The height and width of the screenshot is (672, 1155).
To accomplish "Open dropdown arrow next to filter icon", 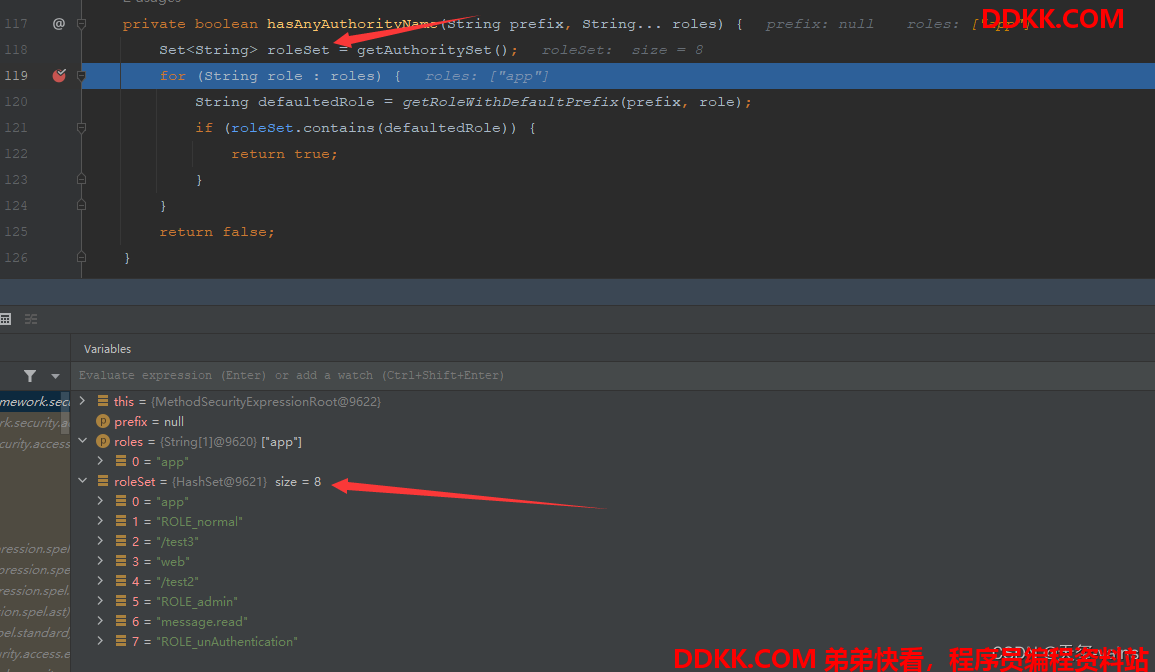I will (55, 376).
